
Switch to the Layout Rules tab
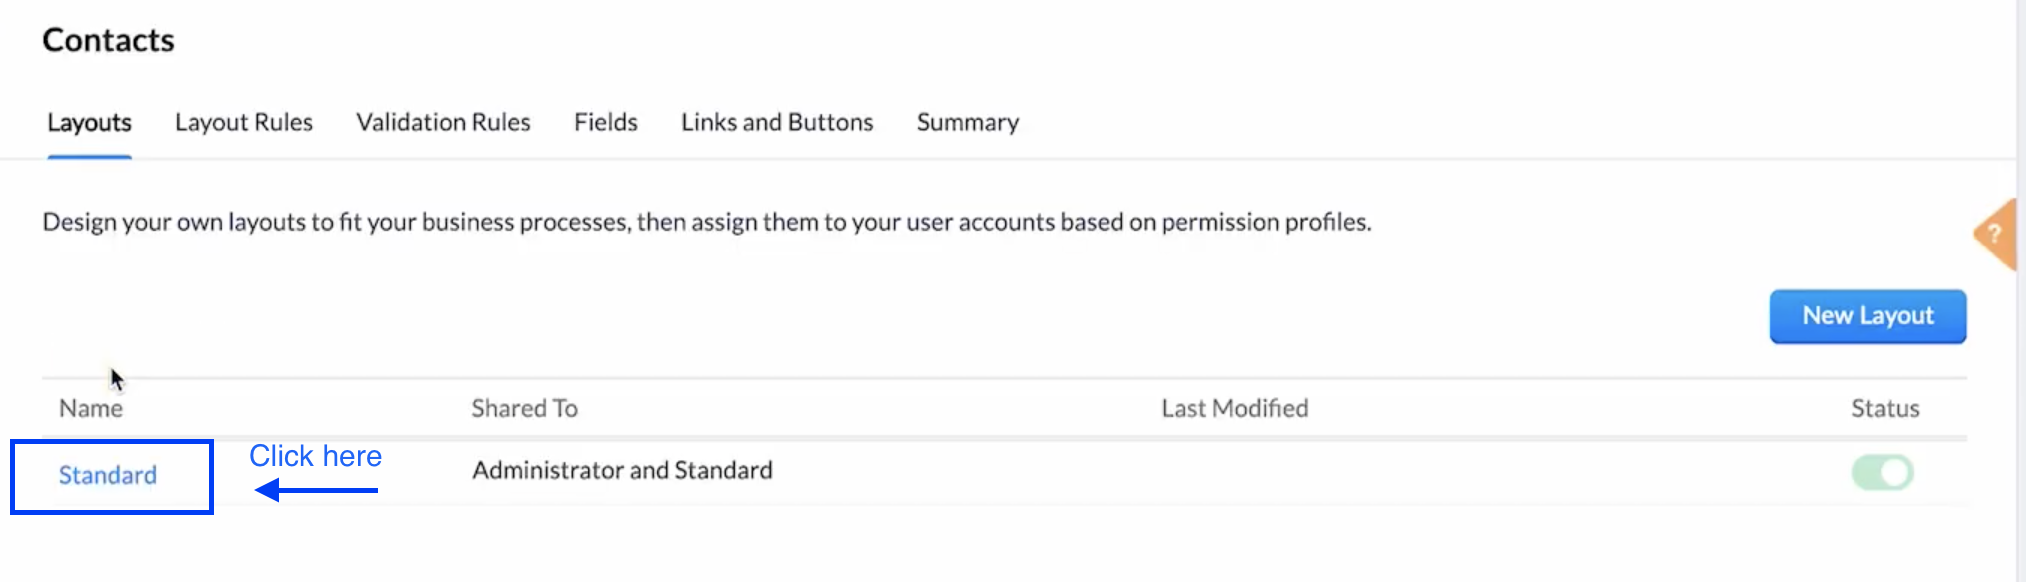[244, 122]
